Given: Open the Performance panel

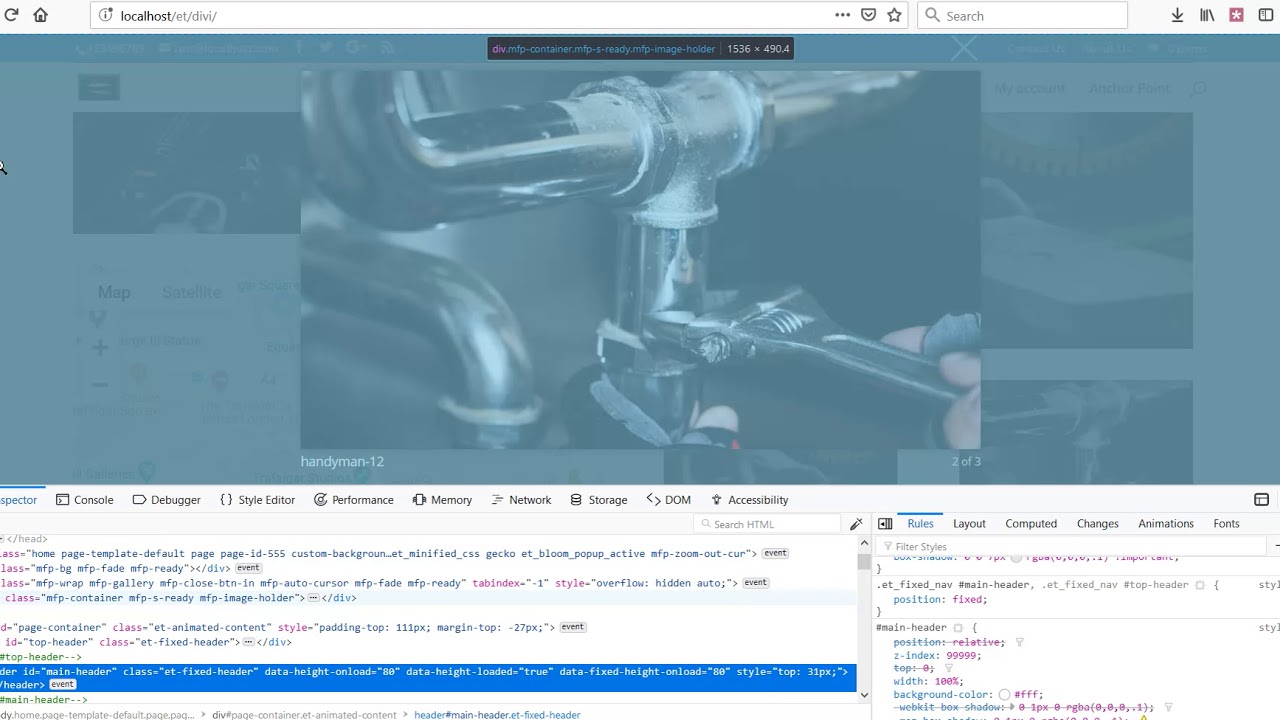Looking at the screenshot, I should (354, 500).
